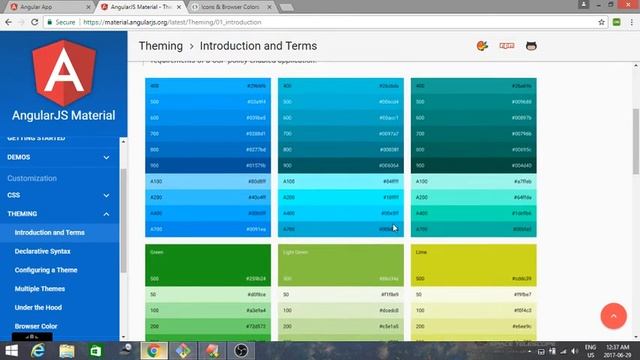This screenshot has height=360, width=640.
Task: Open the taskbar clock showing 12:37 AM
Action: (617, 351)
